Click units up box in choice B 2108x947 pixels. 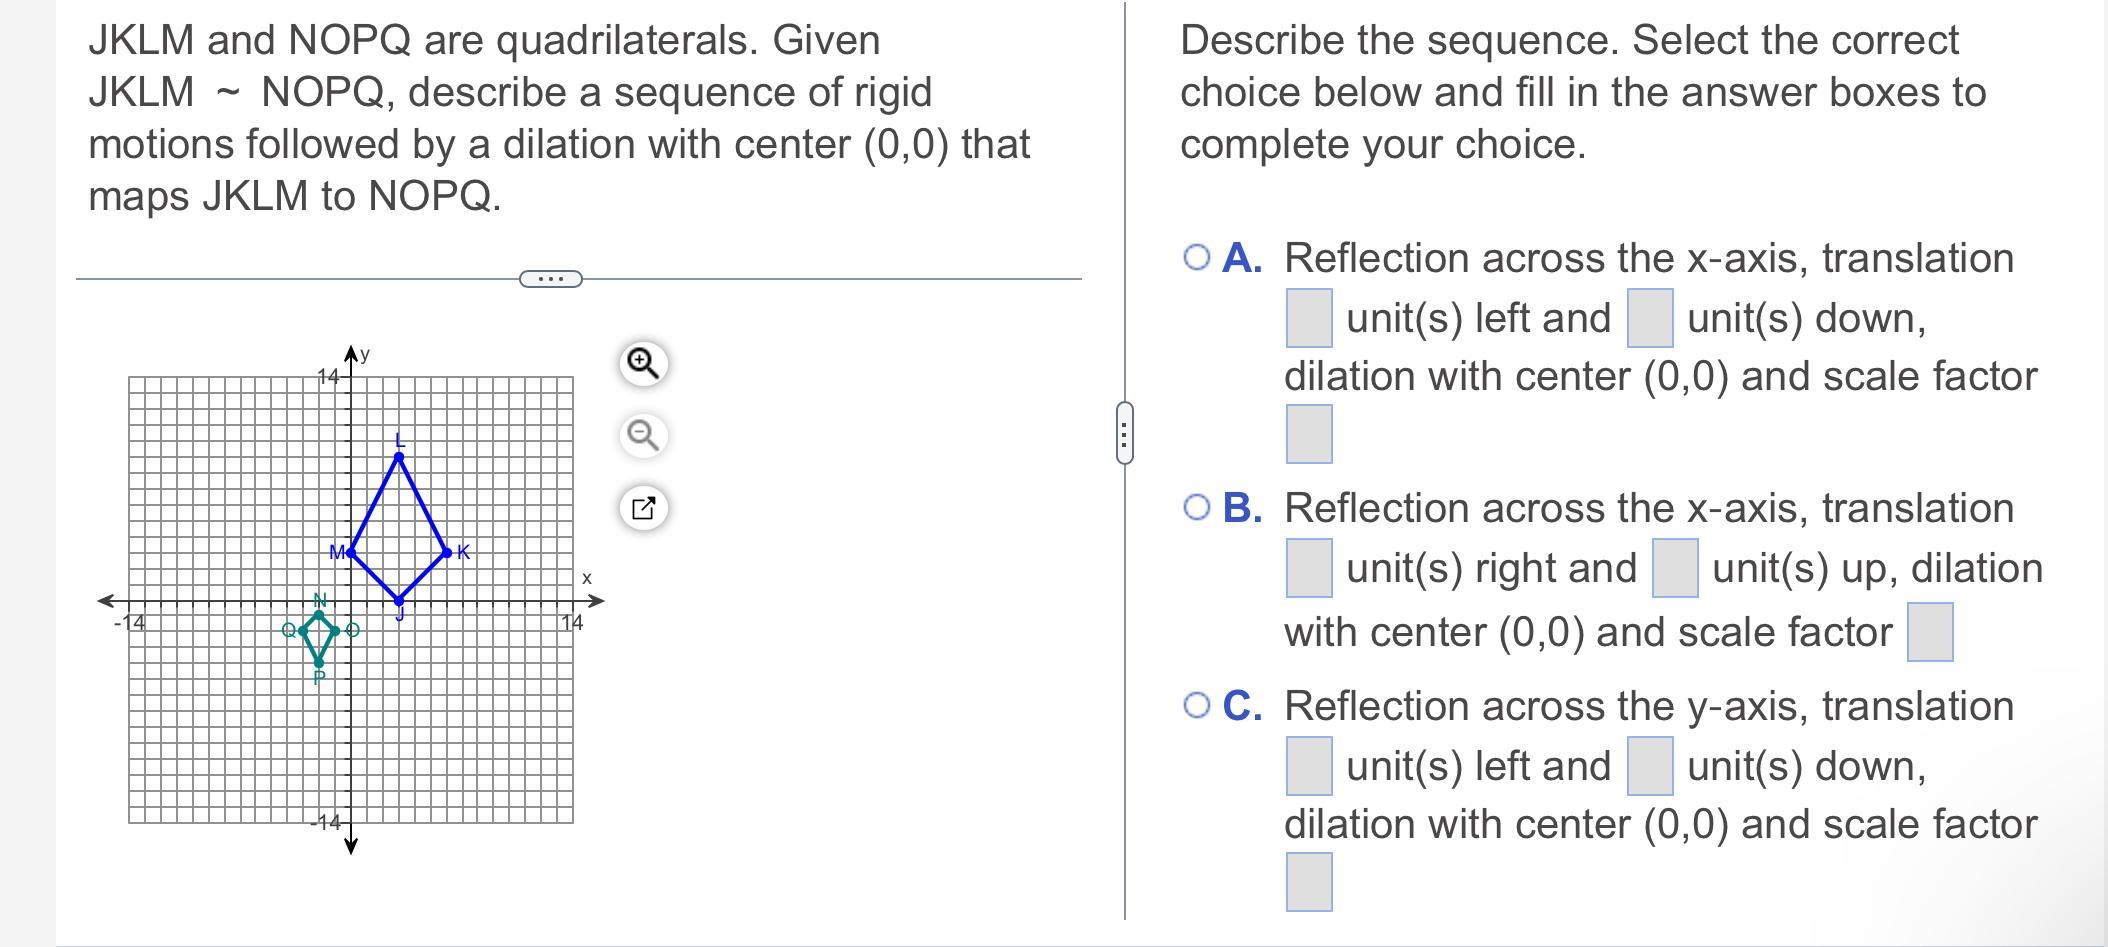point(1675,568)
